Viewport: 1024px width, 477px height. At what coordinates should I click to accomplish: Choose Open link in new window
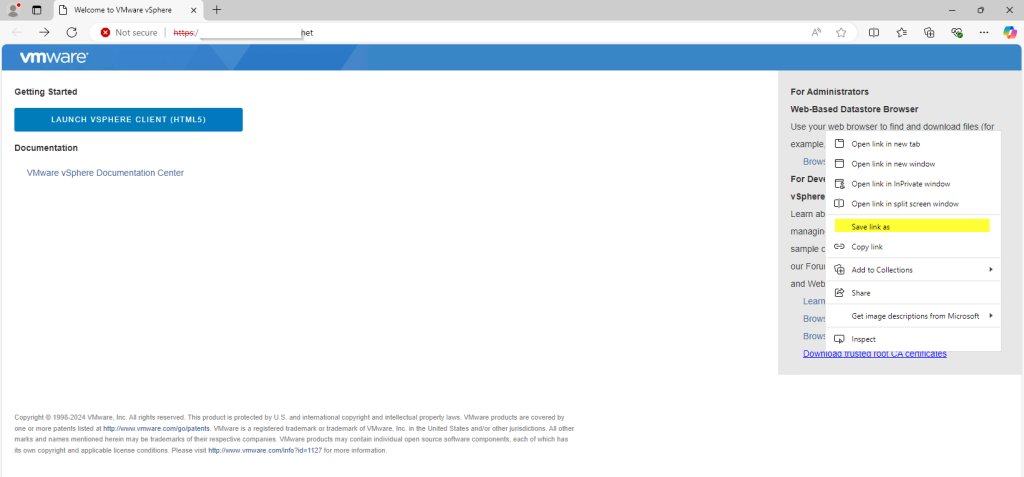point(914,164)
